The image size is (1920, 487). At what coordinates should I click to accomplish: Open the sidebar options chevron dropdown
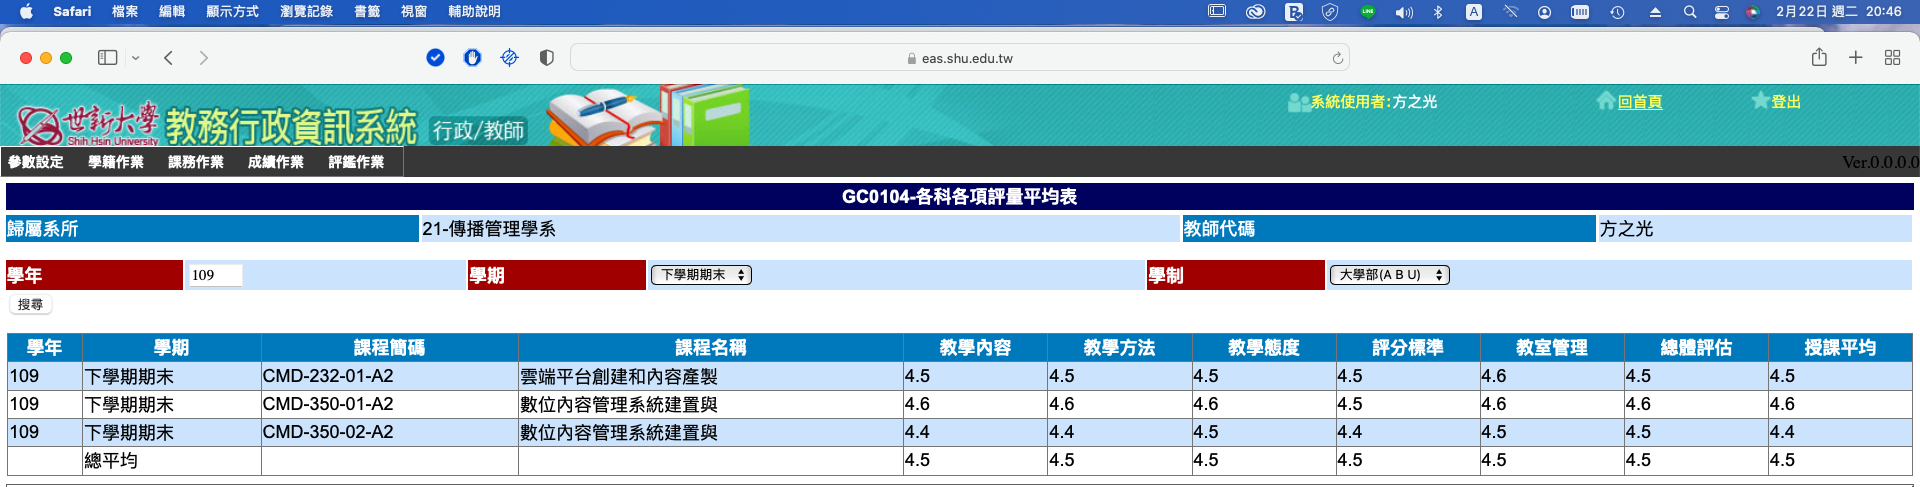pos(136,58)
